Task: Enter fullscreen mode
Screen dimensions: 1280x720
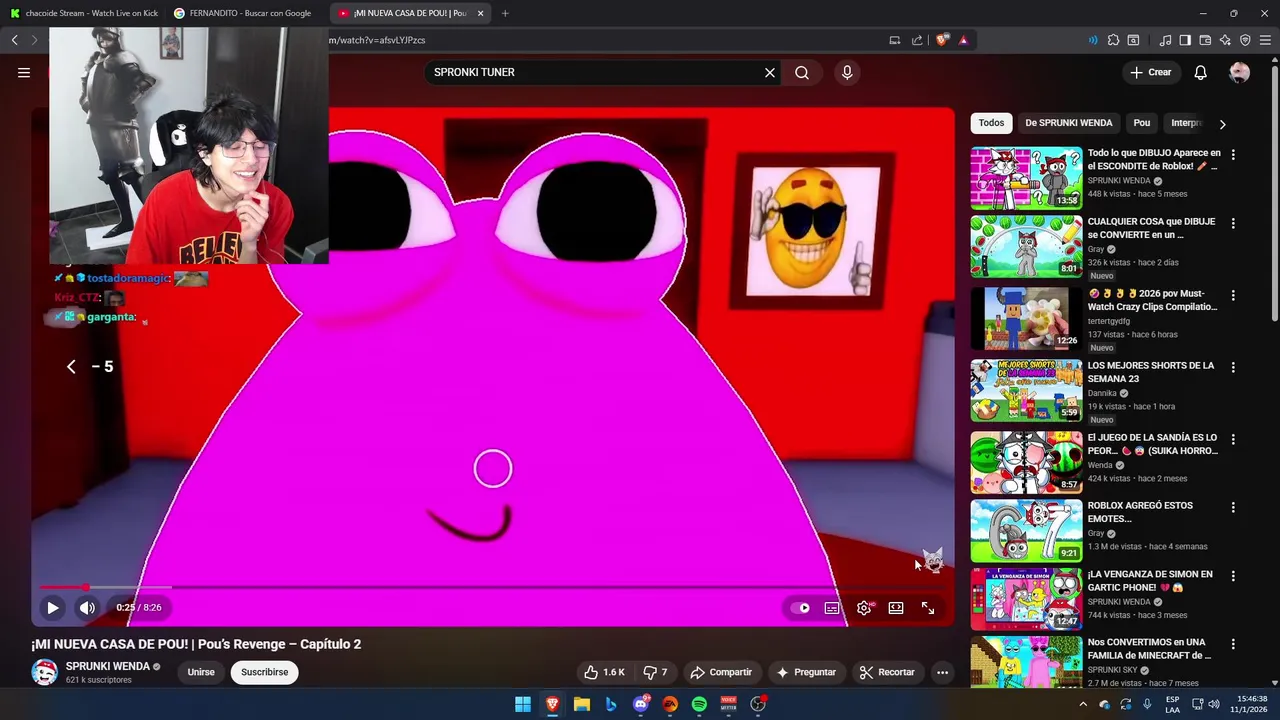Action: (928, 607)
